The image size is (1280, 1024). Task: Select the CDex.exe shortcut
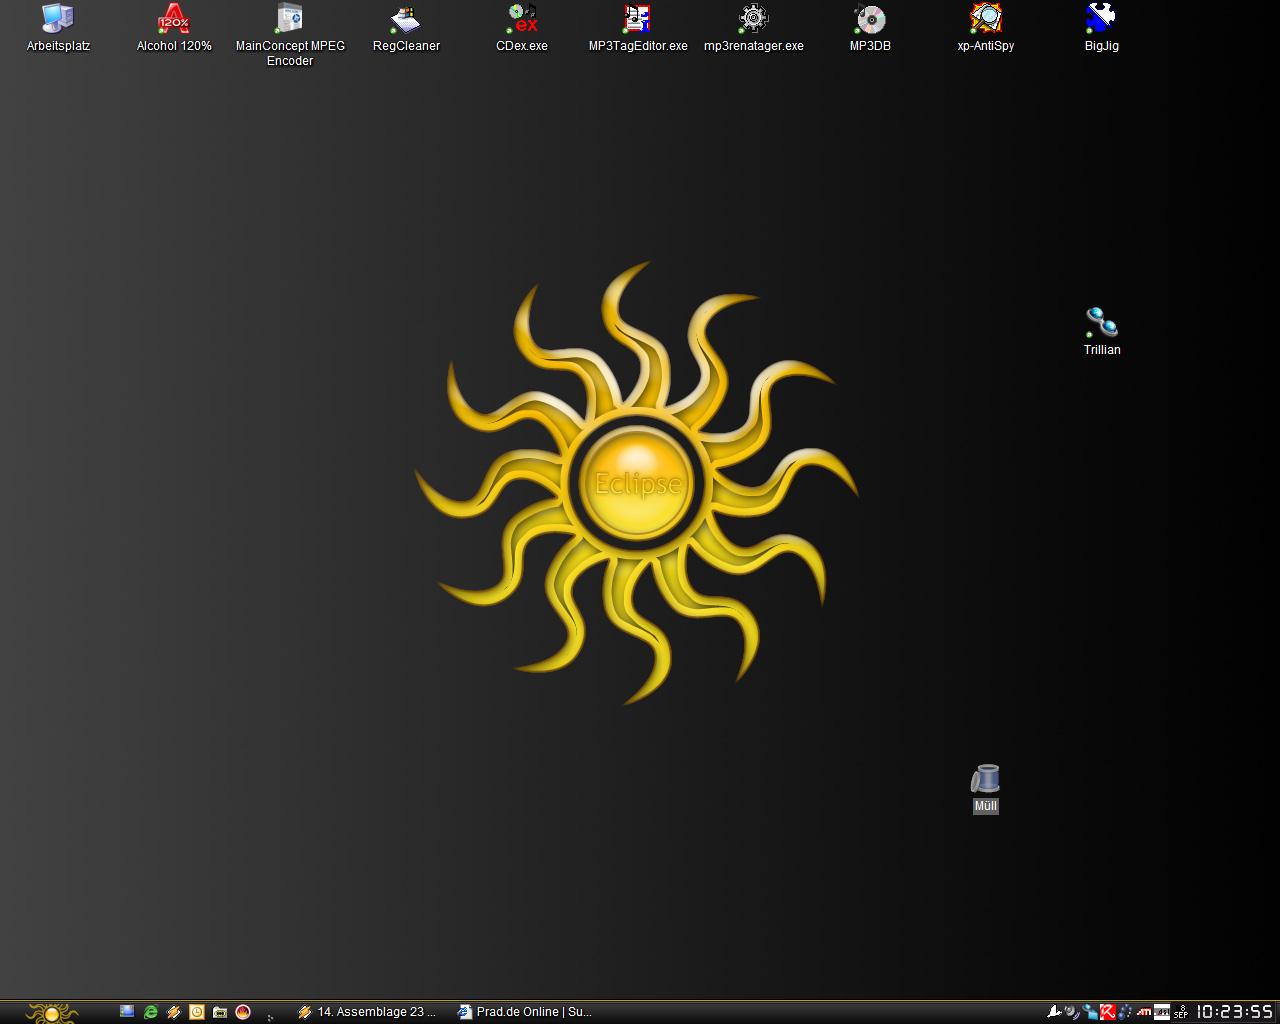tap(522, 19)
